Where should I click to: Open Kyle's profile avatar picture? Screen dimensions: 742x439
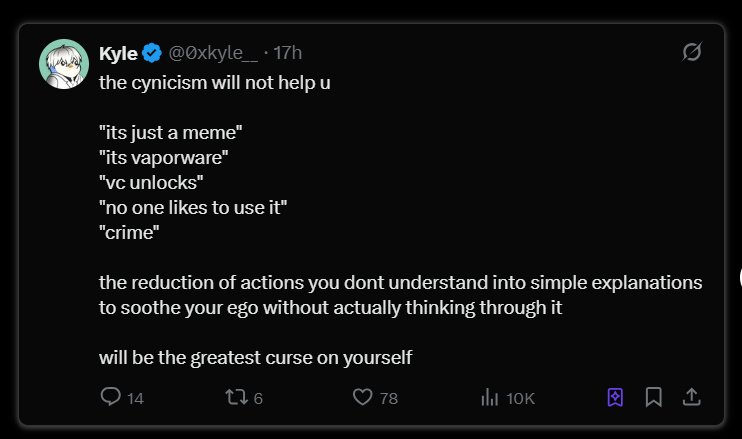coord(64,65)
